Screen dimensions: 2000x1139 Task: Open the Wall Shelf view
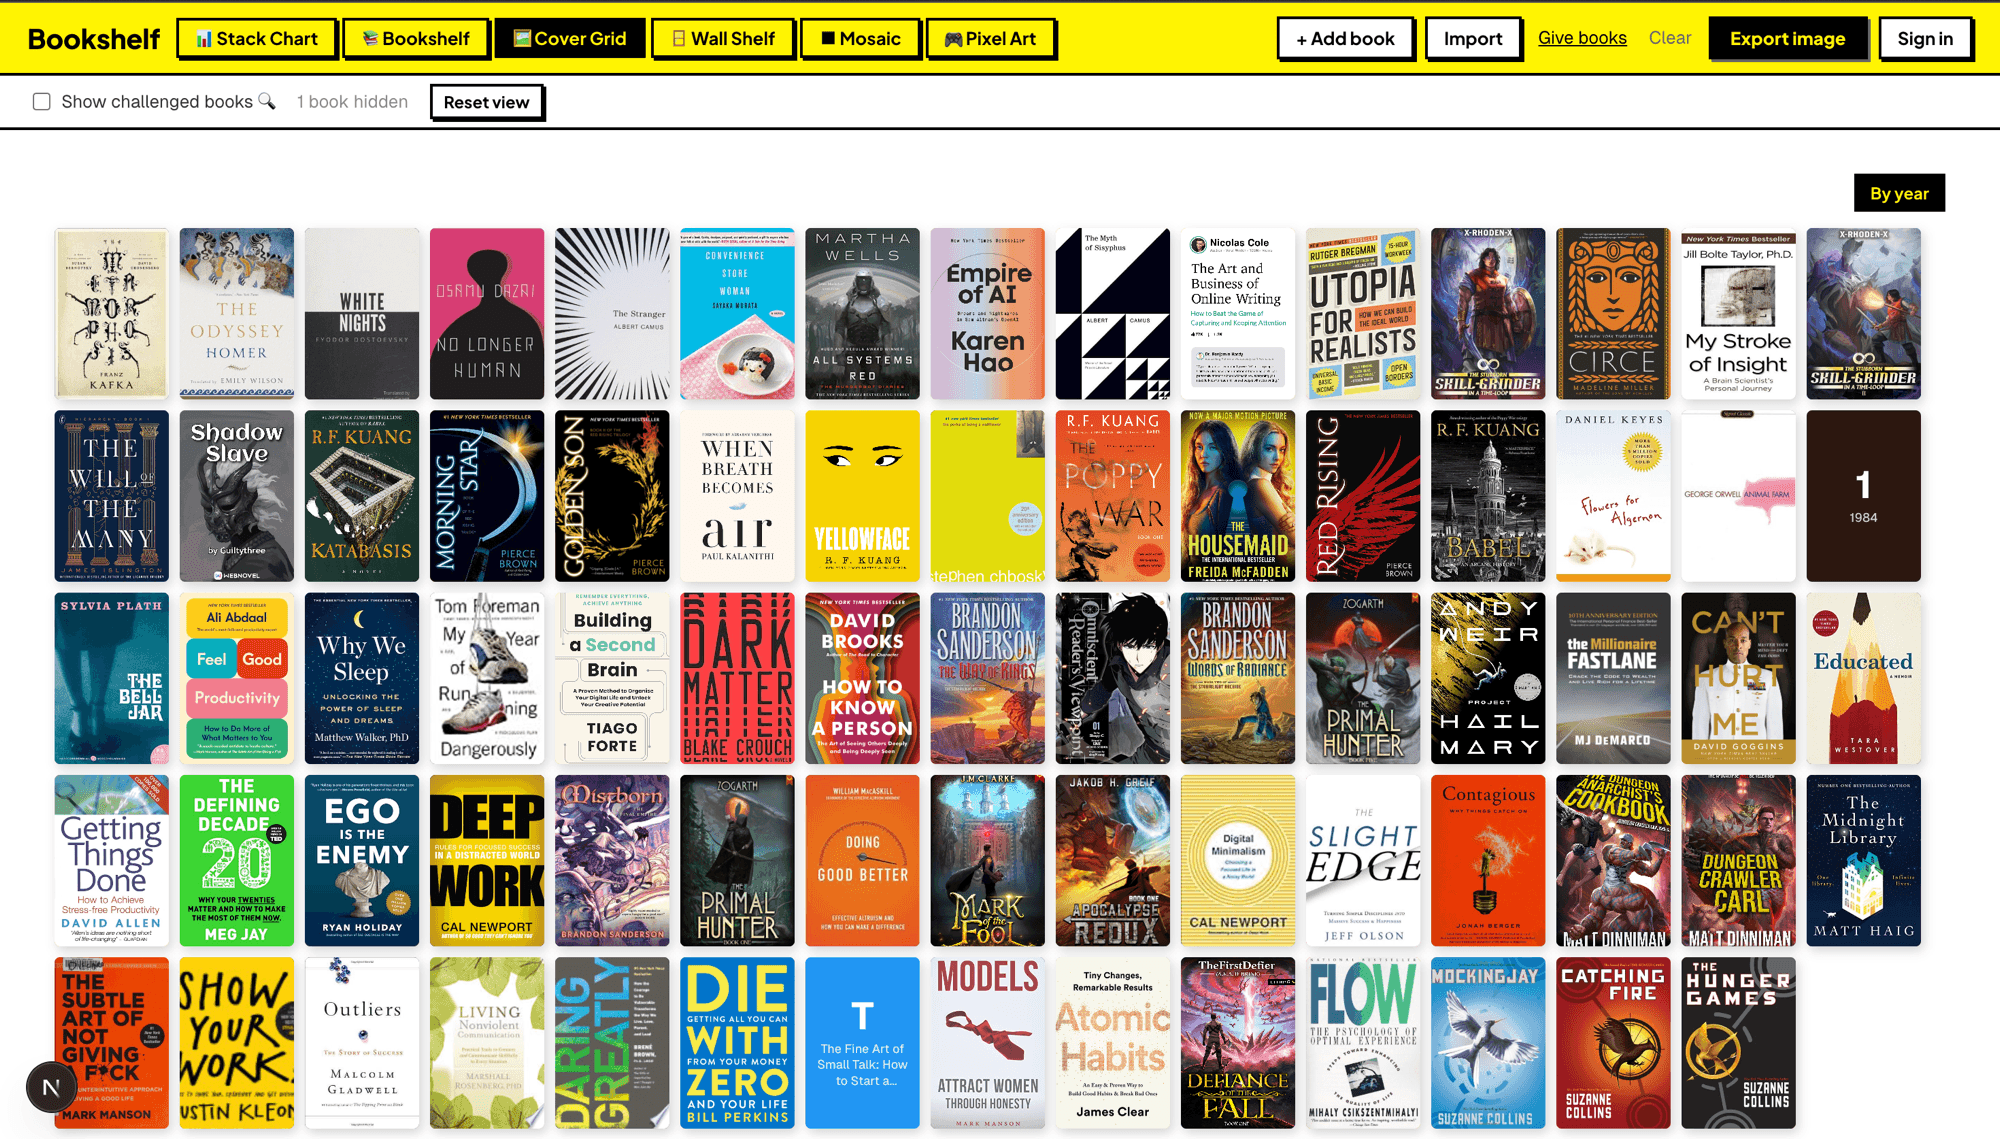tap(723, 39)
